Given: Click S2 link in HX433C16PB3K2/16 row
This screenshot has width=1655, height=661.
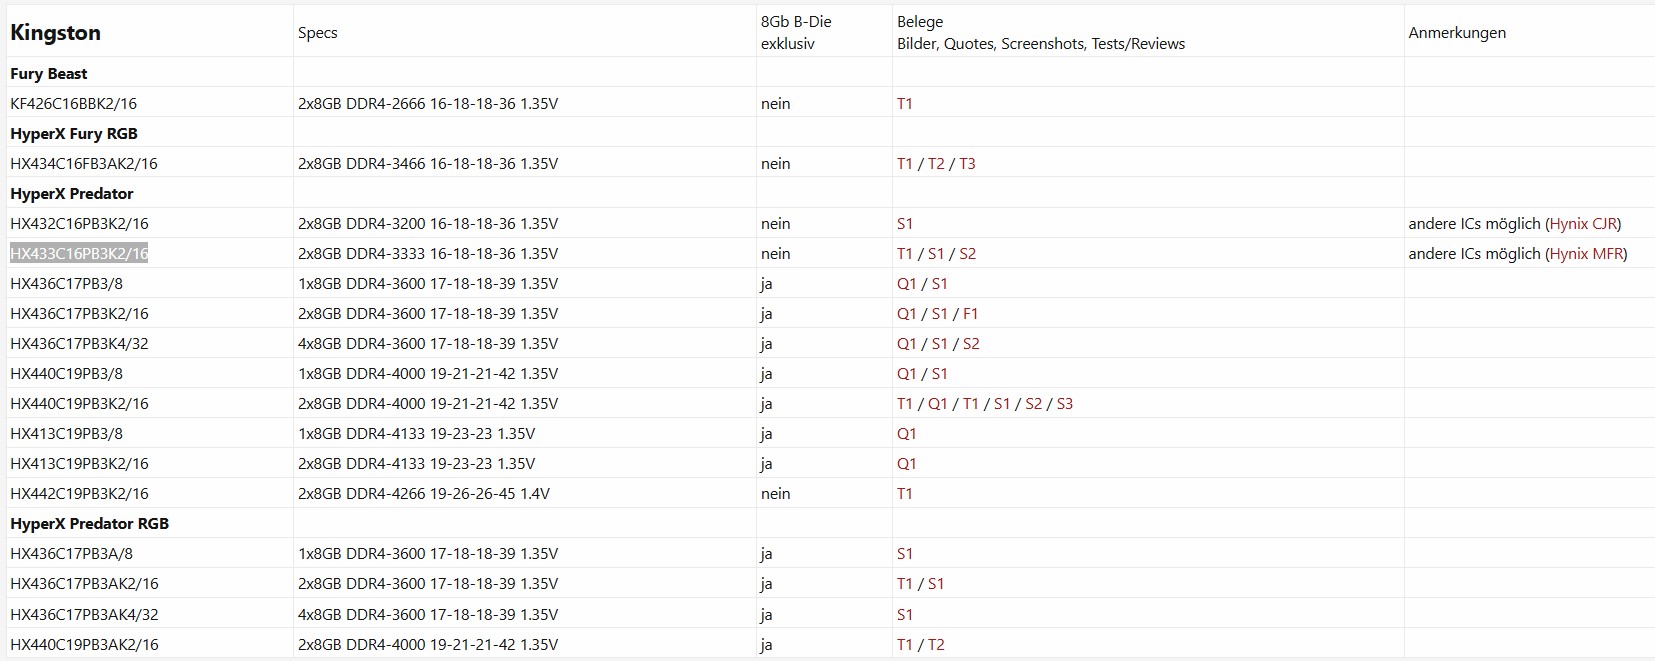Looking at the screenshot, I should [967, 254].
